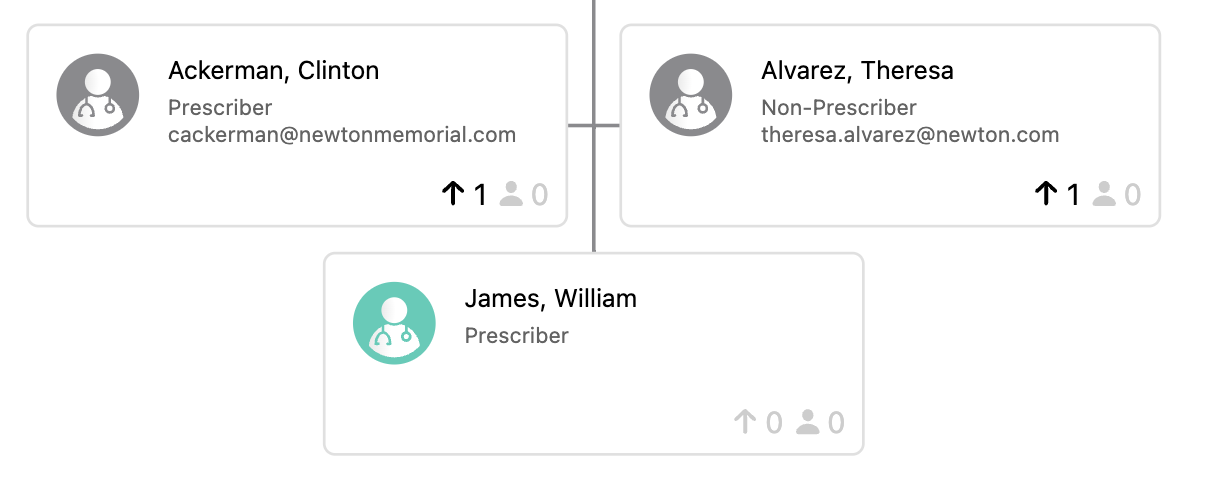Click the upward count number on Ackerman card
Image resolution: width=1230 pixels, height=488 pixels.
click(480, 194)
